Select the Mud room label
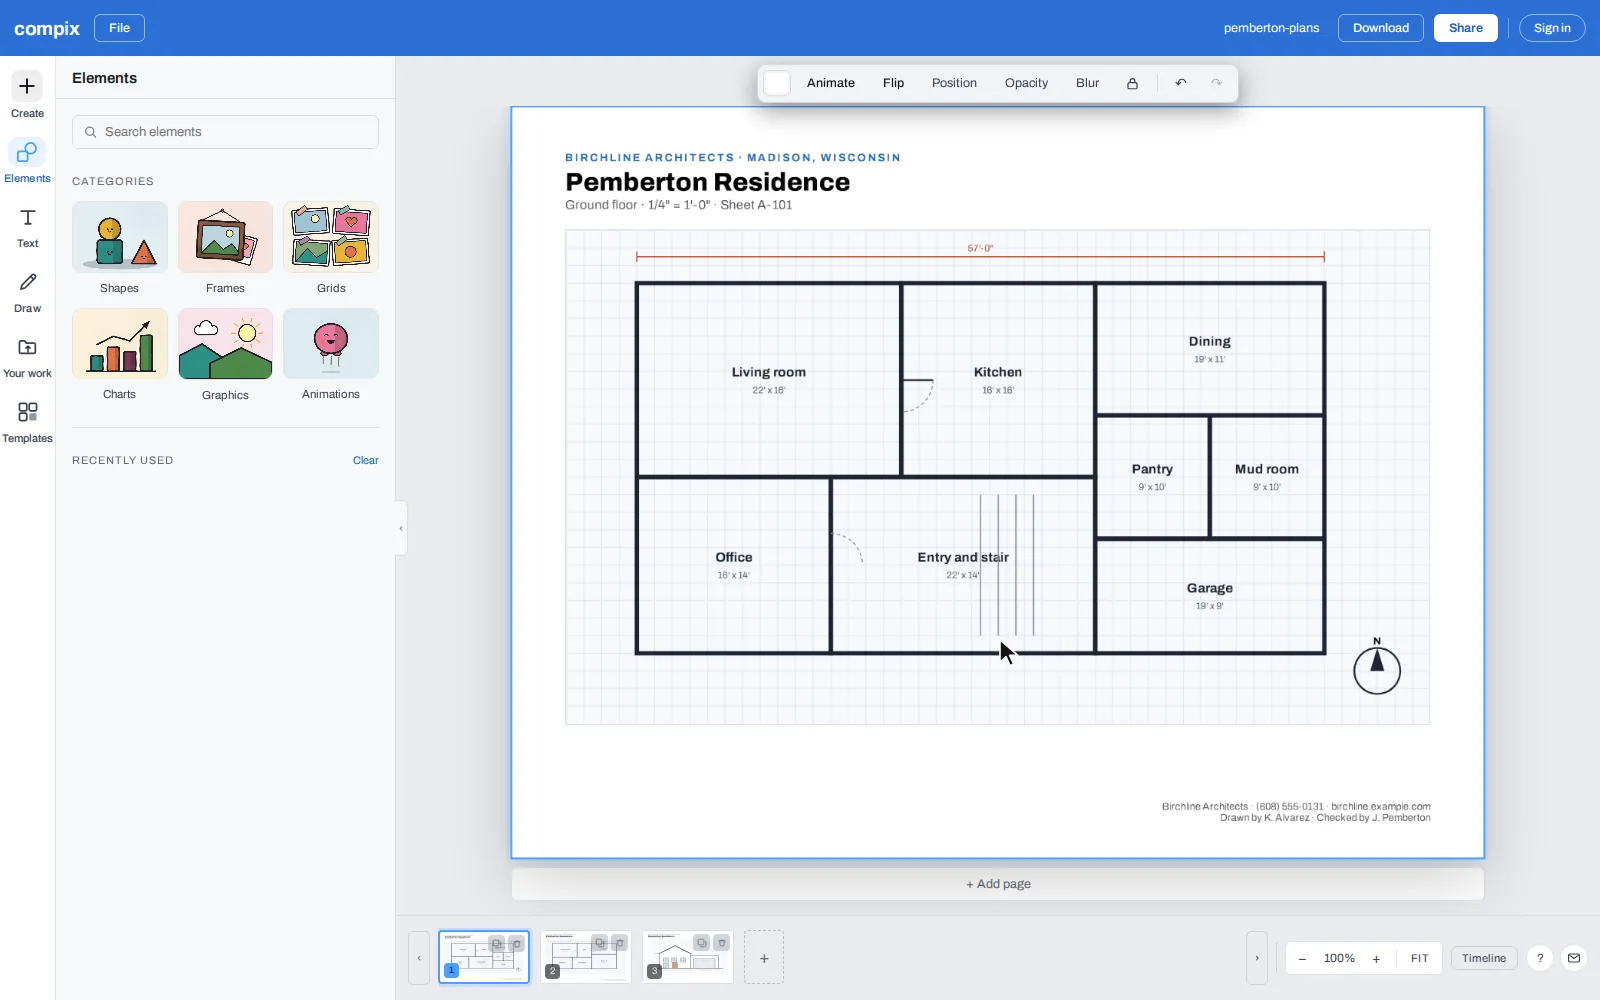This screenshot has height=1000, width=1600. (x=1266, y=469)
